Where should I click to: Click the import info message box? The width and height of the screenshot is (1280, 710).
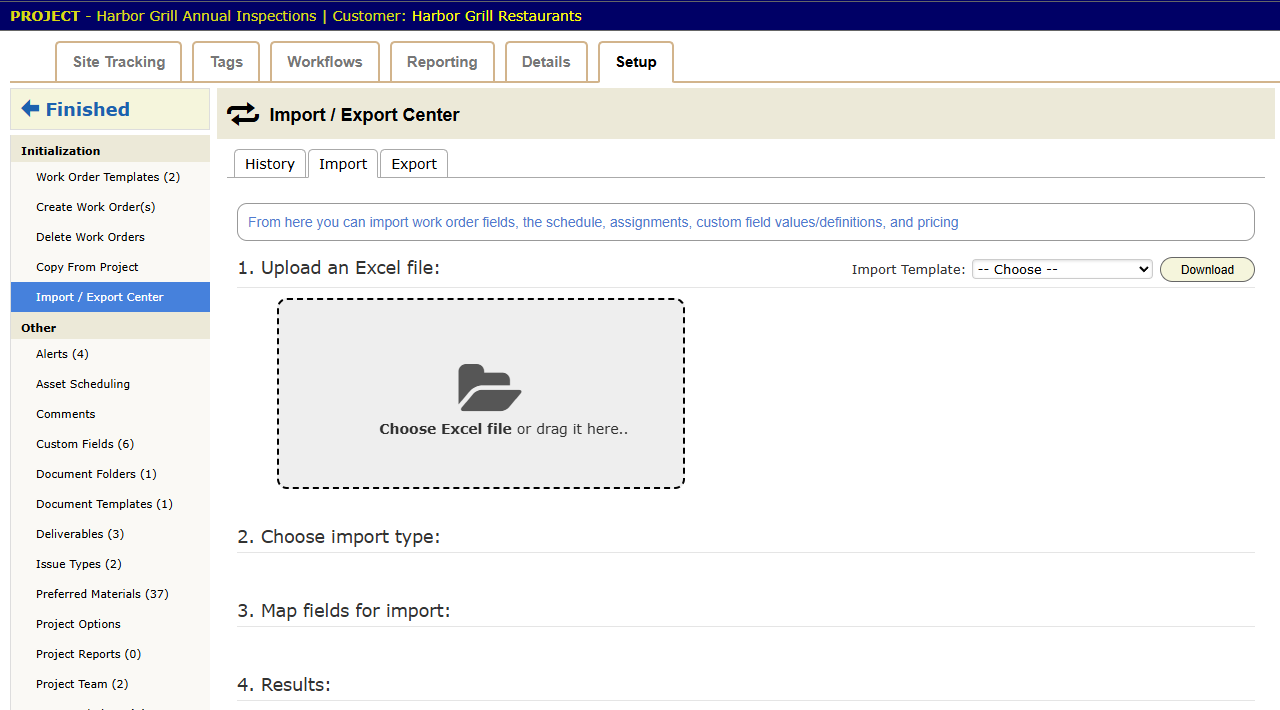pyautogui.click(x=746, y=222)
